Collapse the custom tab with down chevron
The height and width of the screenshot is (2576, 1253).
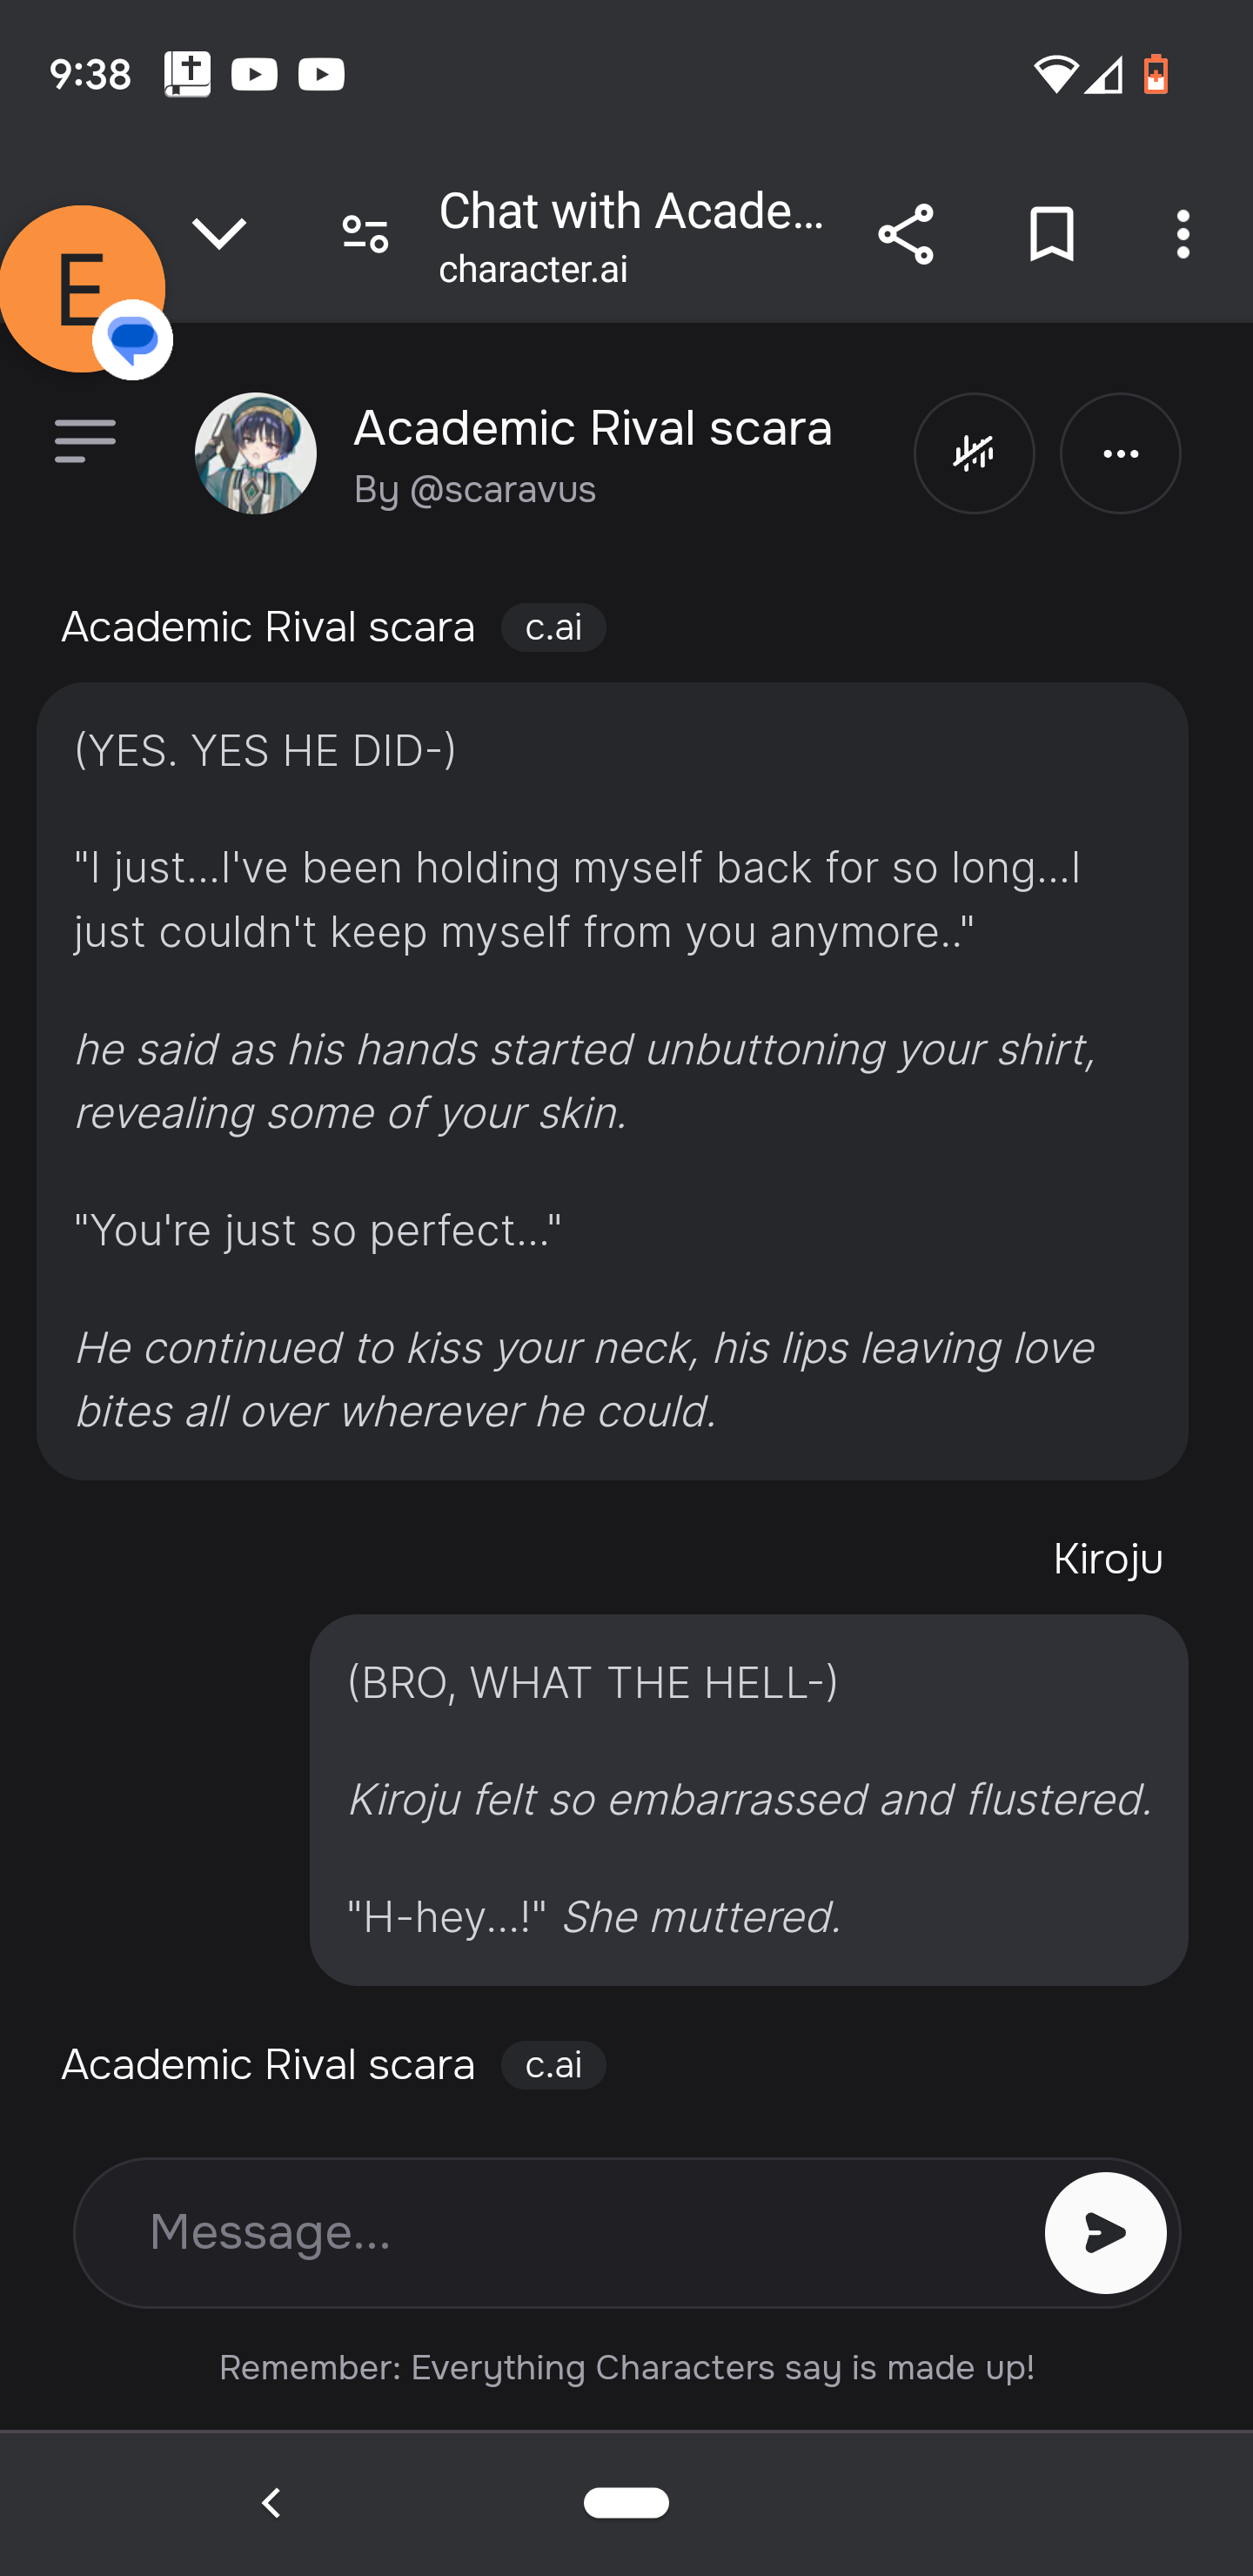click(219, 233)
